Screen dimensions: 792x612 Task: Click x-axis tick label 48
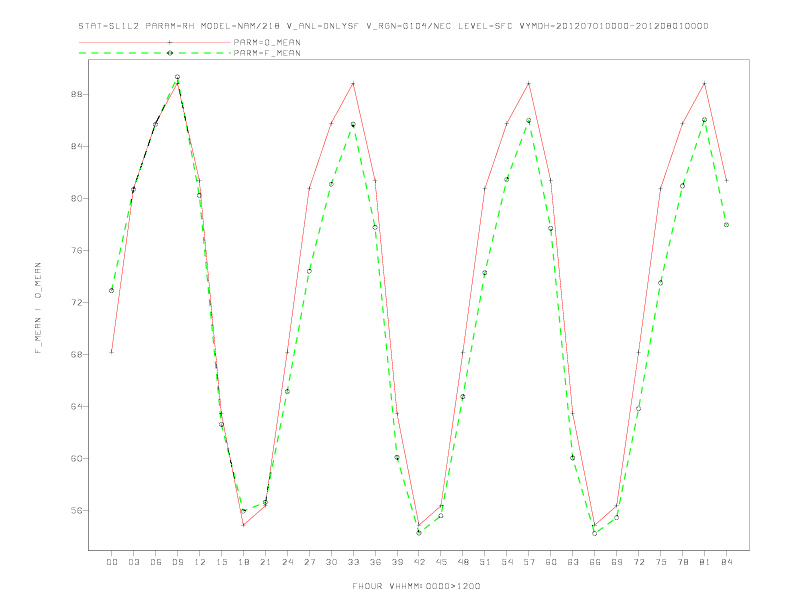click(463, 562)
